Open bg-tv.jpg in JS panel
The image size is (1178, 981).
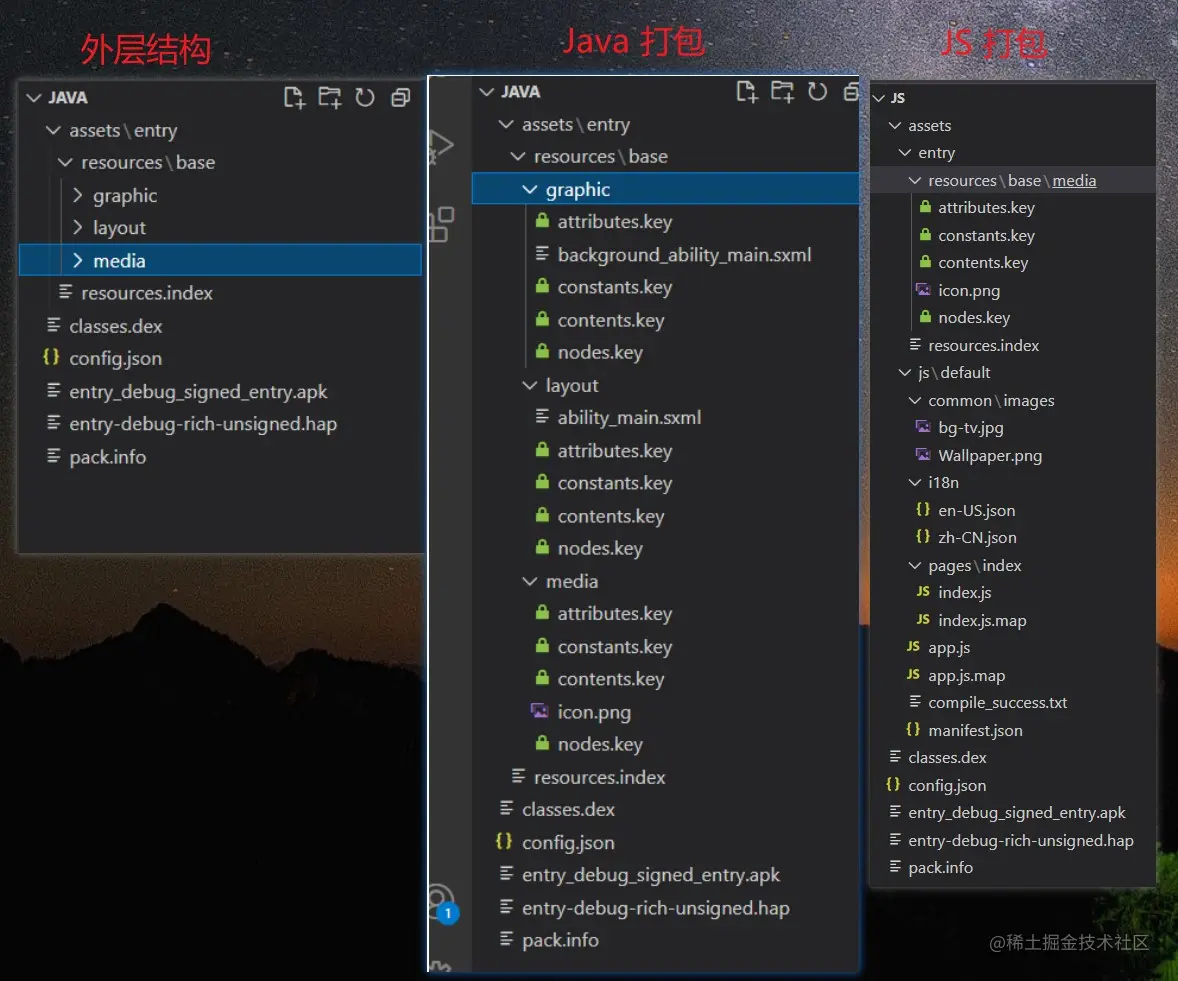[x=971, y=427]
